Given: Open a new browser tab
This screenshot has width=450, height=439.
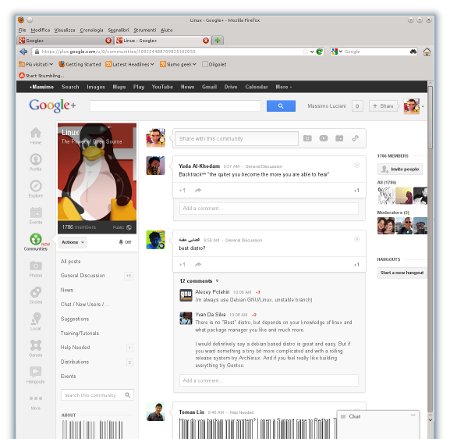Looking at the screenshot, I should click(217, 40).
